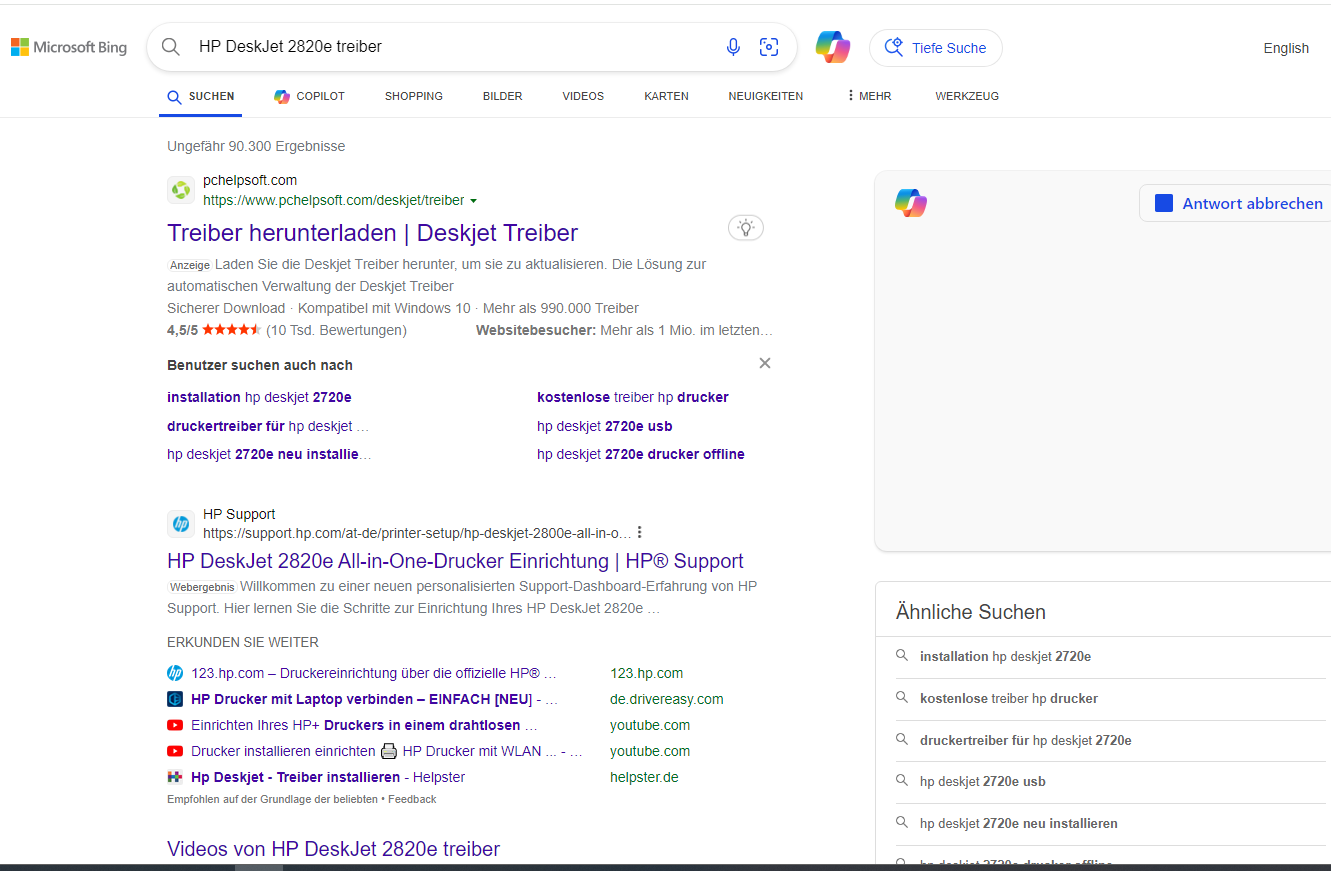Switch language to English
The image size is (1331, 871).
coord(1286,48)
